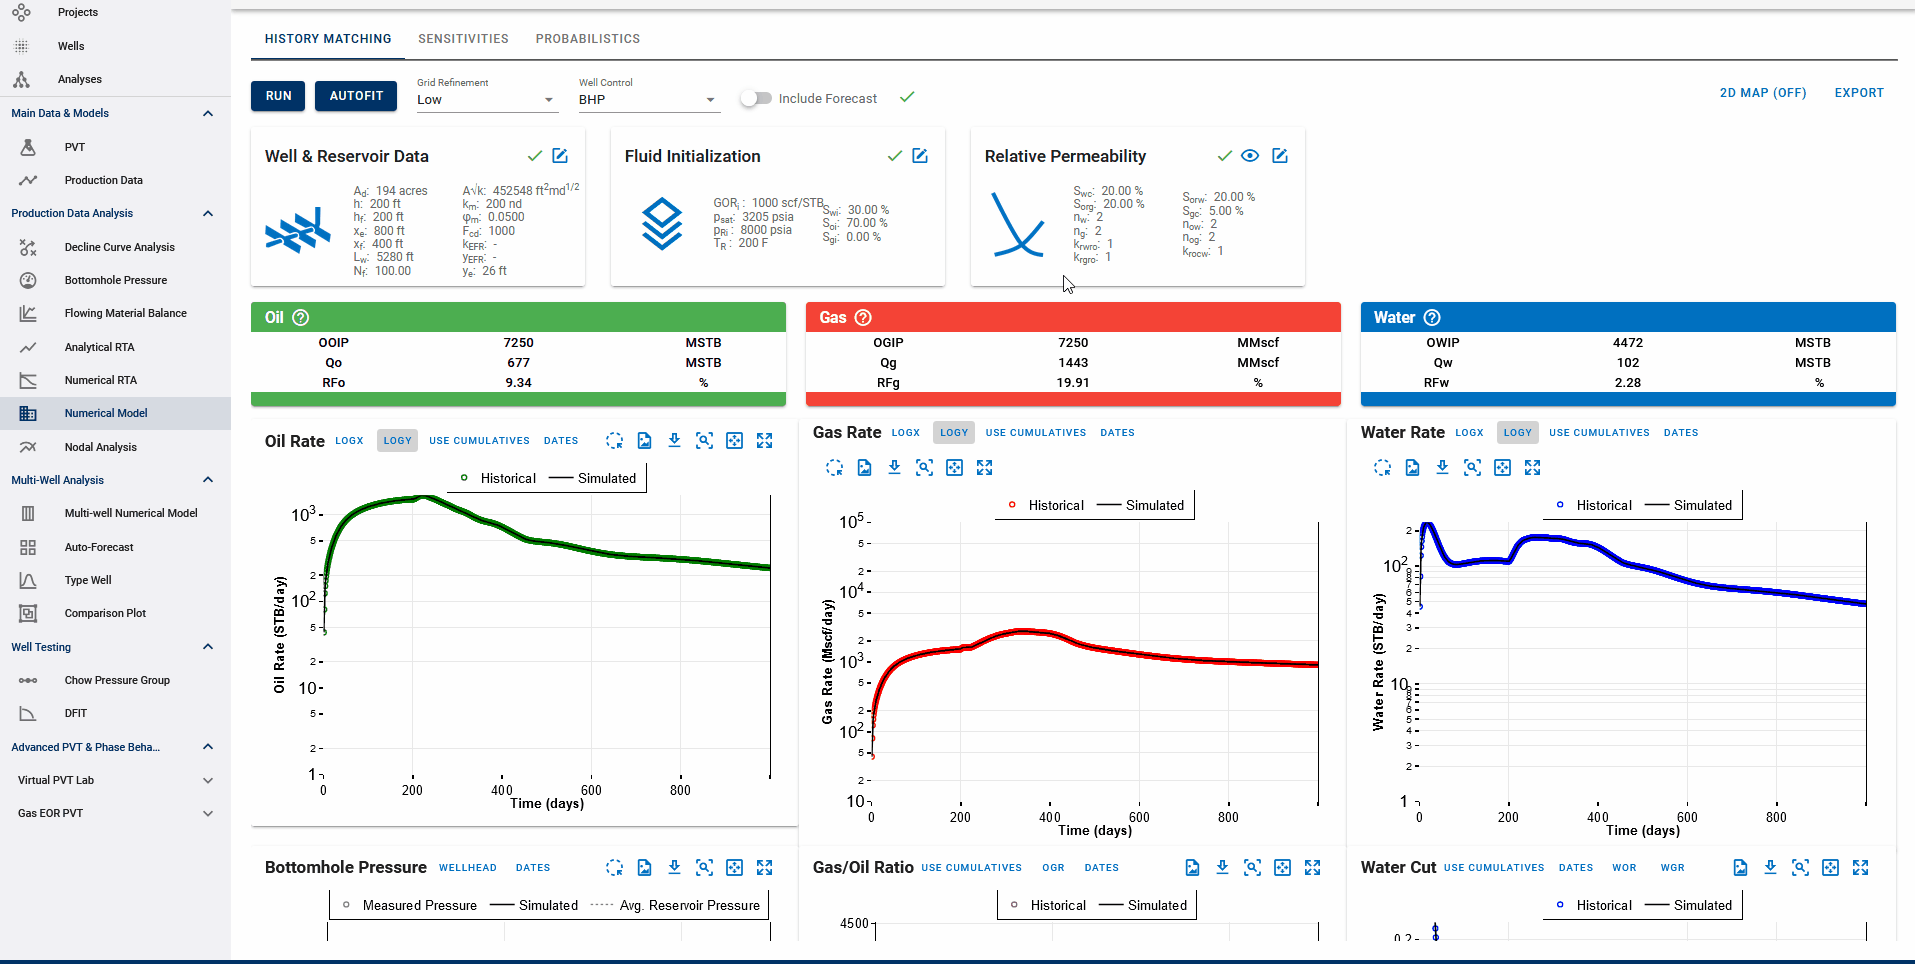The height and width of the screenshot is (964, 1915).
Task: Switch to Probabilistics tab
Action: 588,39
